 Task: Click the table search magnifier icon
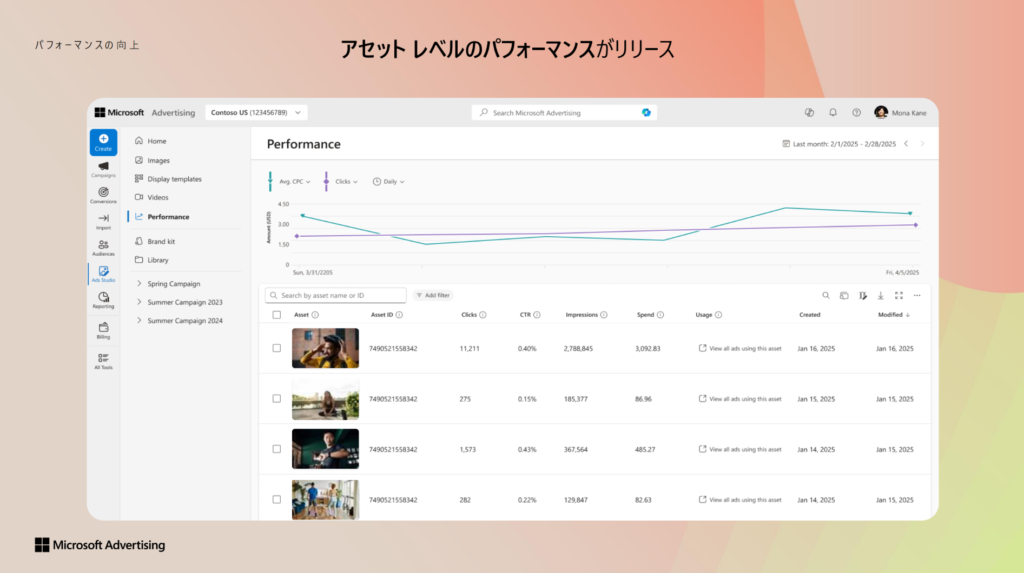click(825, 295)
